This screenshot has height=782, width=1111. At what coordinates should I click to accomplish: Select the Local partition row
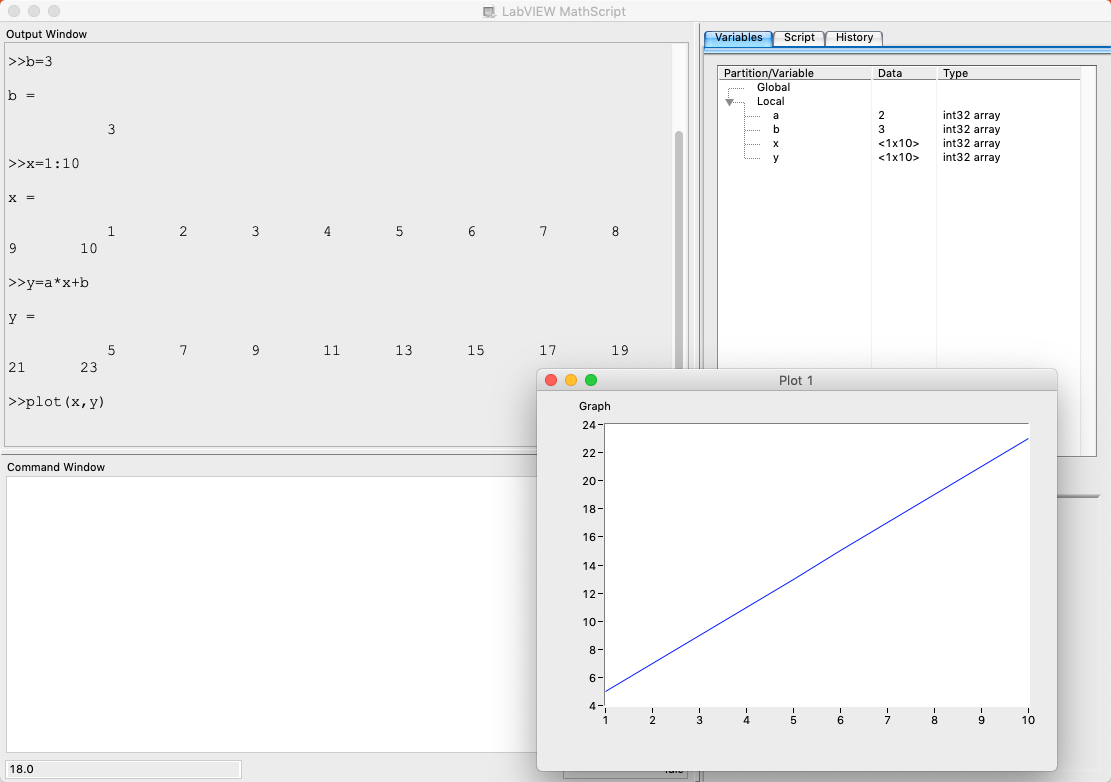pos(770,101)
